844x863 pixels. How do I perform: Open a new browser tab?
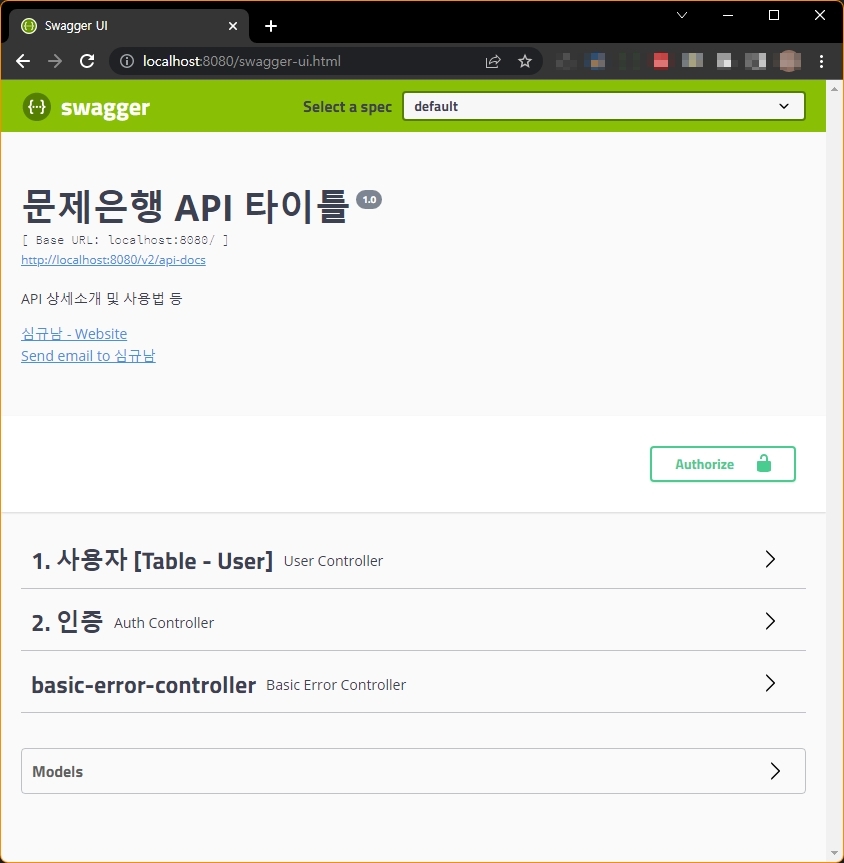[x=271, y=26]
